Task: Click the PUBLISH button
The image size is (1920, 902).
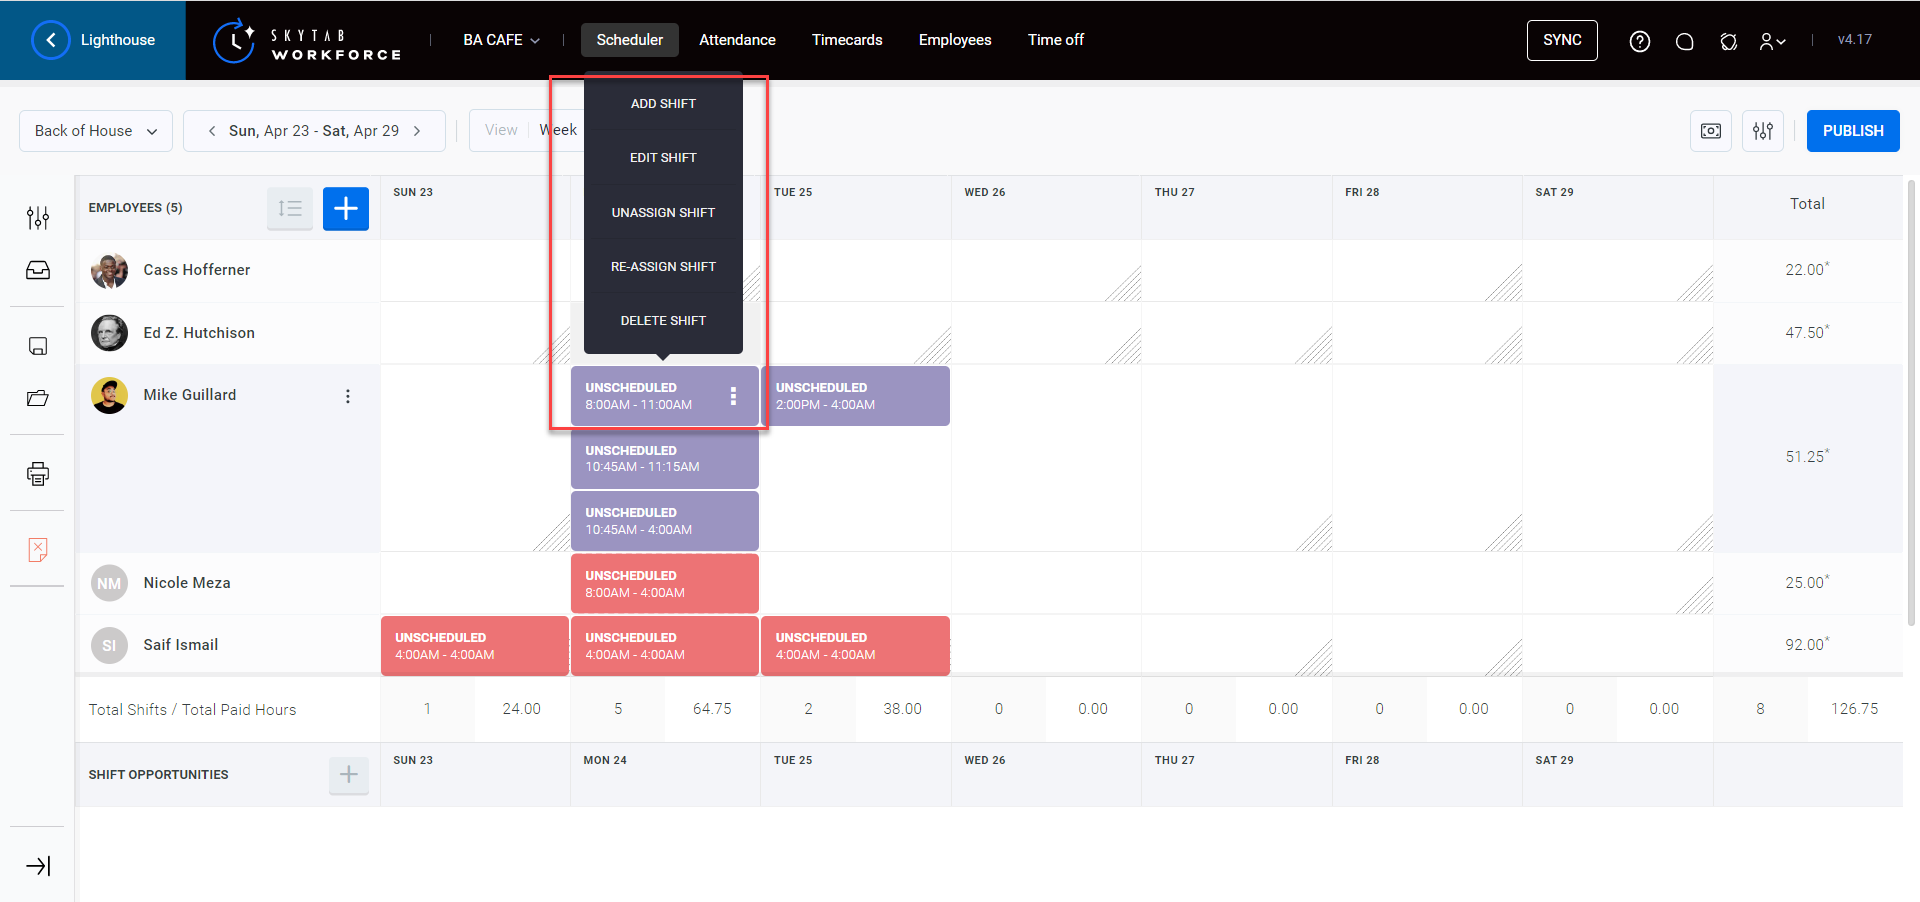Action: click(1852, 131)
